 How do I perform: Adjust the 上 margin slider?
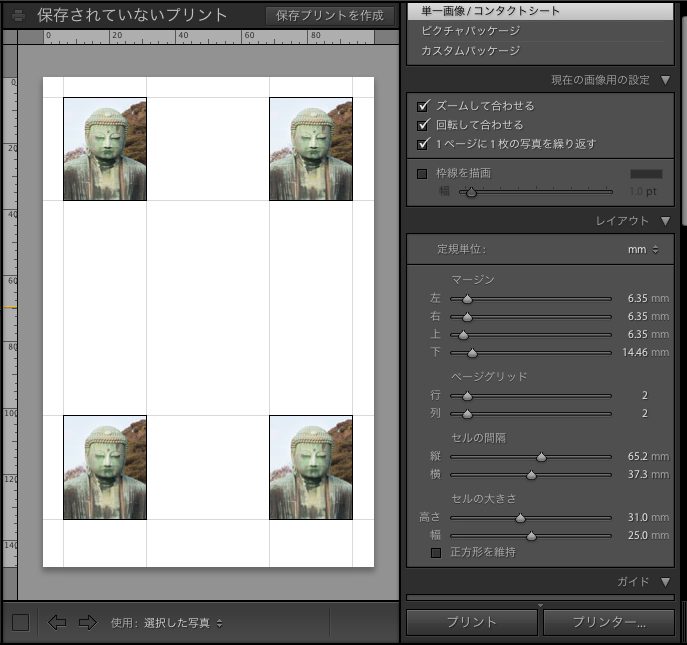531,335
